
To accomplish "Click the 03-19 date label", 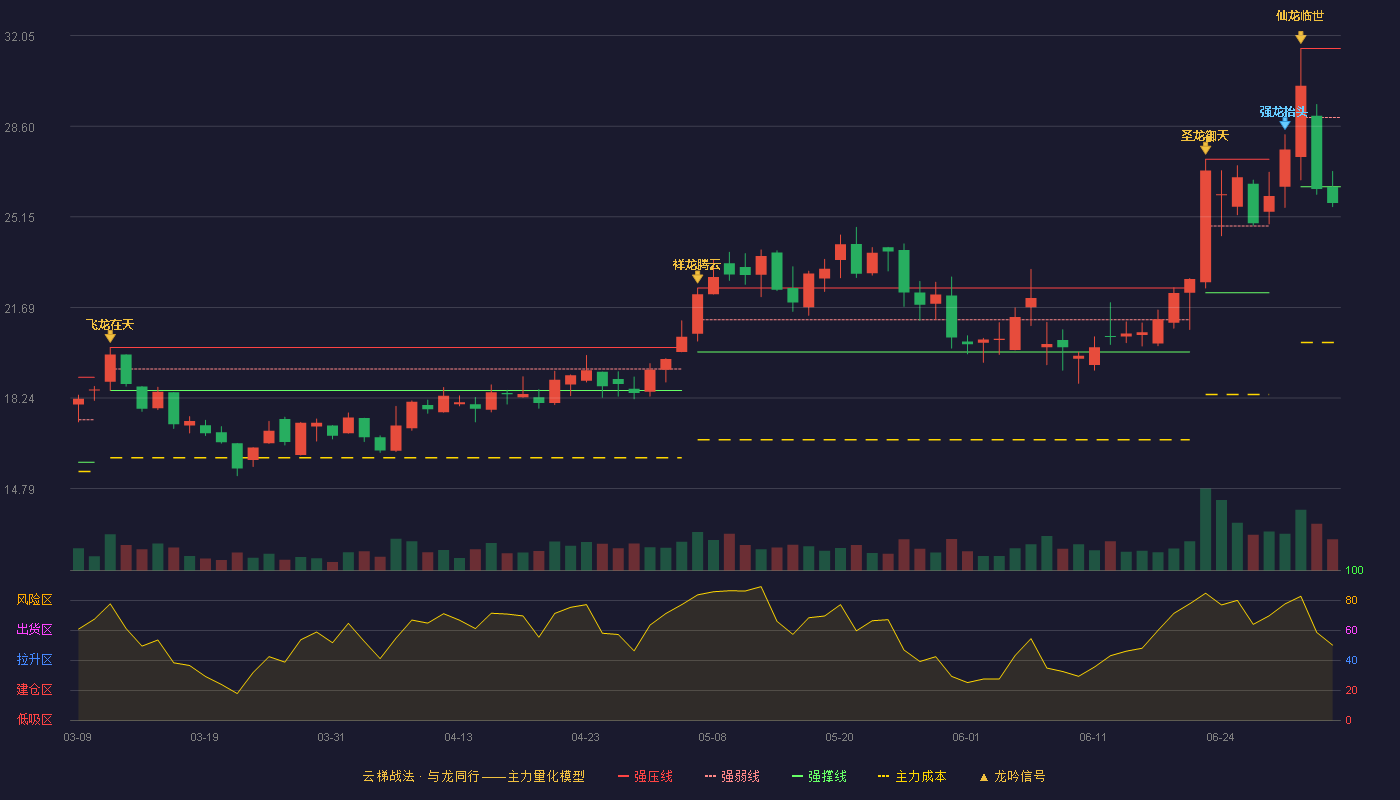I will pos(204,737).
